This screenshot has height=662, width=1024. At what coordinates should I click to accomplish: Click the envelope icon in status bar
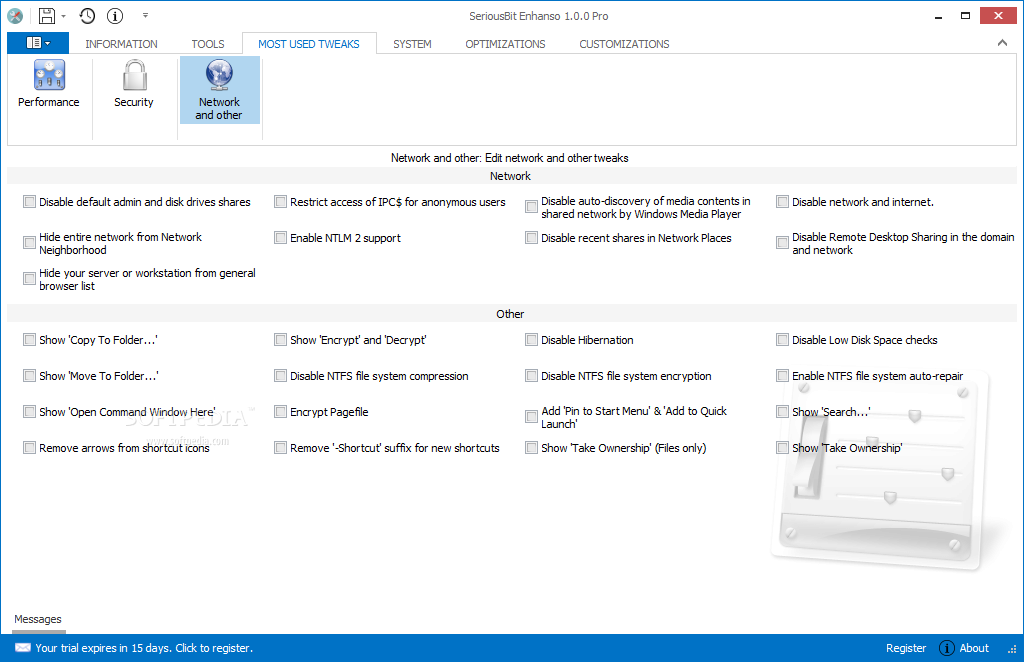[23, 648]
